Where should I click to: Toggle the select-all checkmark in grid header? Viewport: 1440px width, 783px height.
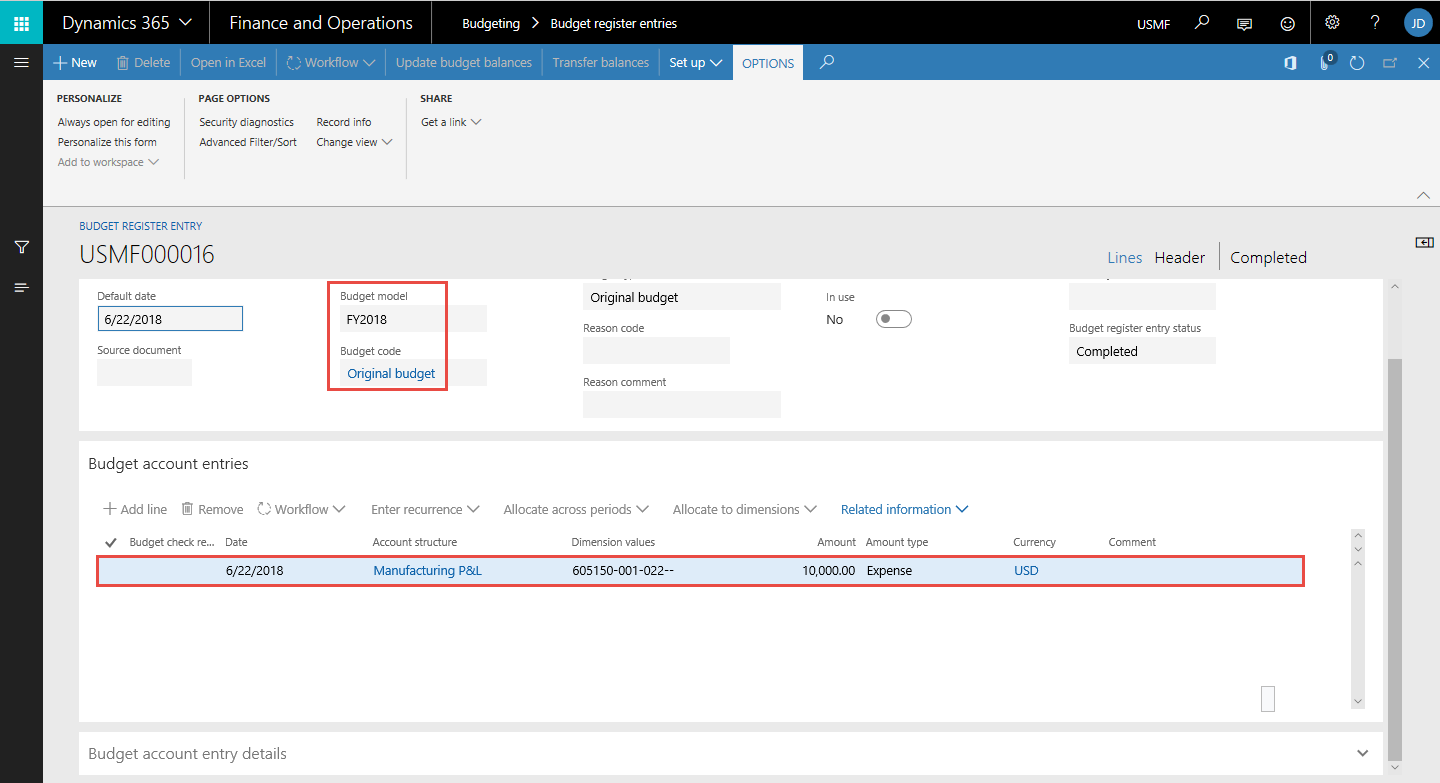pyautogui.click(x=110, y=542)
